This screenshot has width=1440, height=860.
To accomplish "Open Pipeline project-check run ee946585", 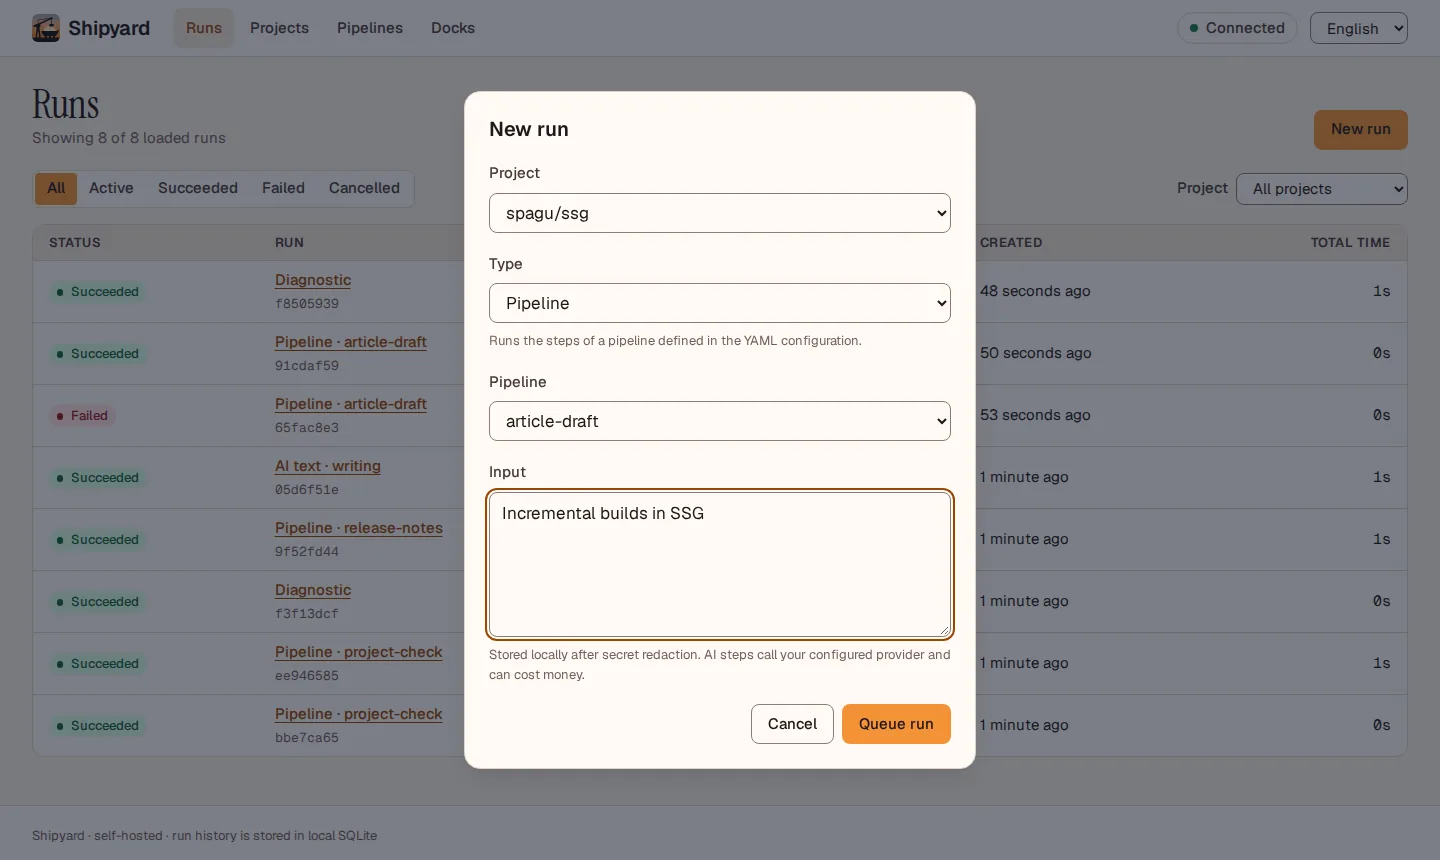I will 359,653.
